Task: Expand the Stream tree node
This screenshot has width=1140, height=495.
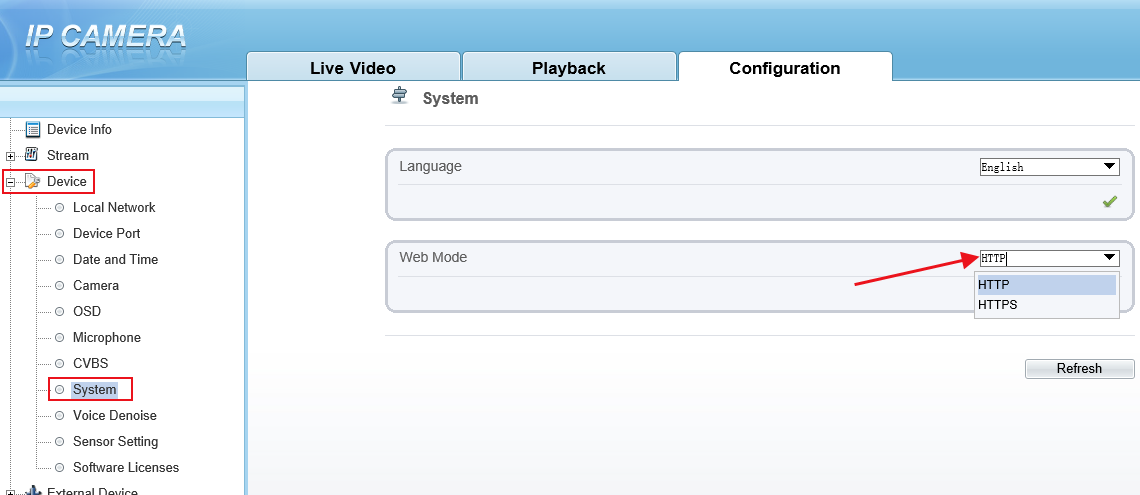Action: [10, 156]
